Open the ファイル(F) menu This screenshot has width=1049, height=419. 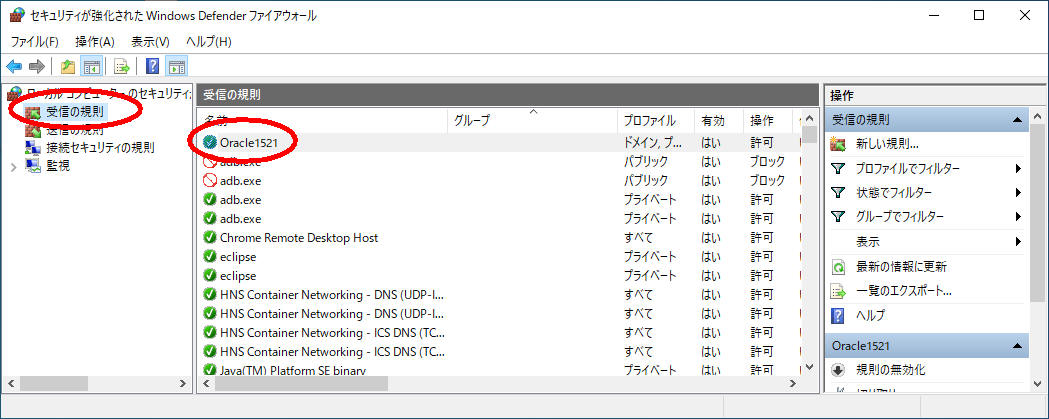[x=35, y=41]
